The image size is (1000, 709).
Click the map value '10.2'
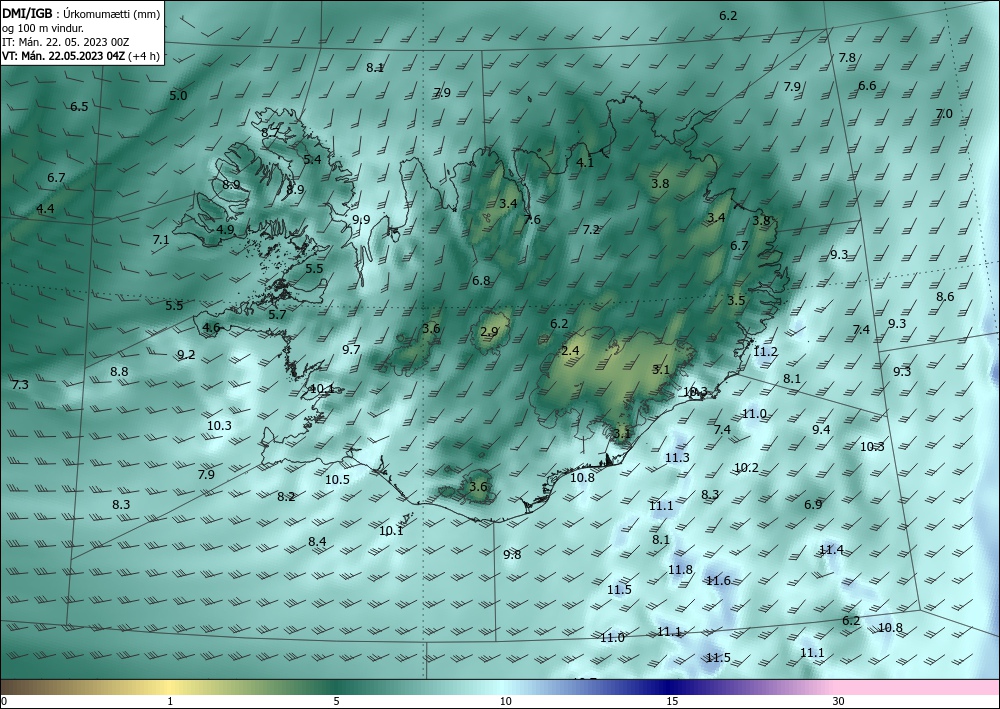746,467
